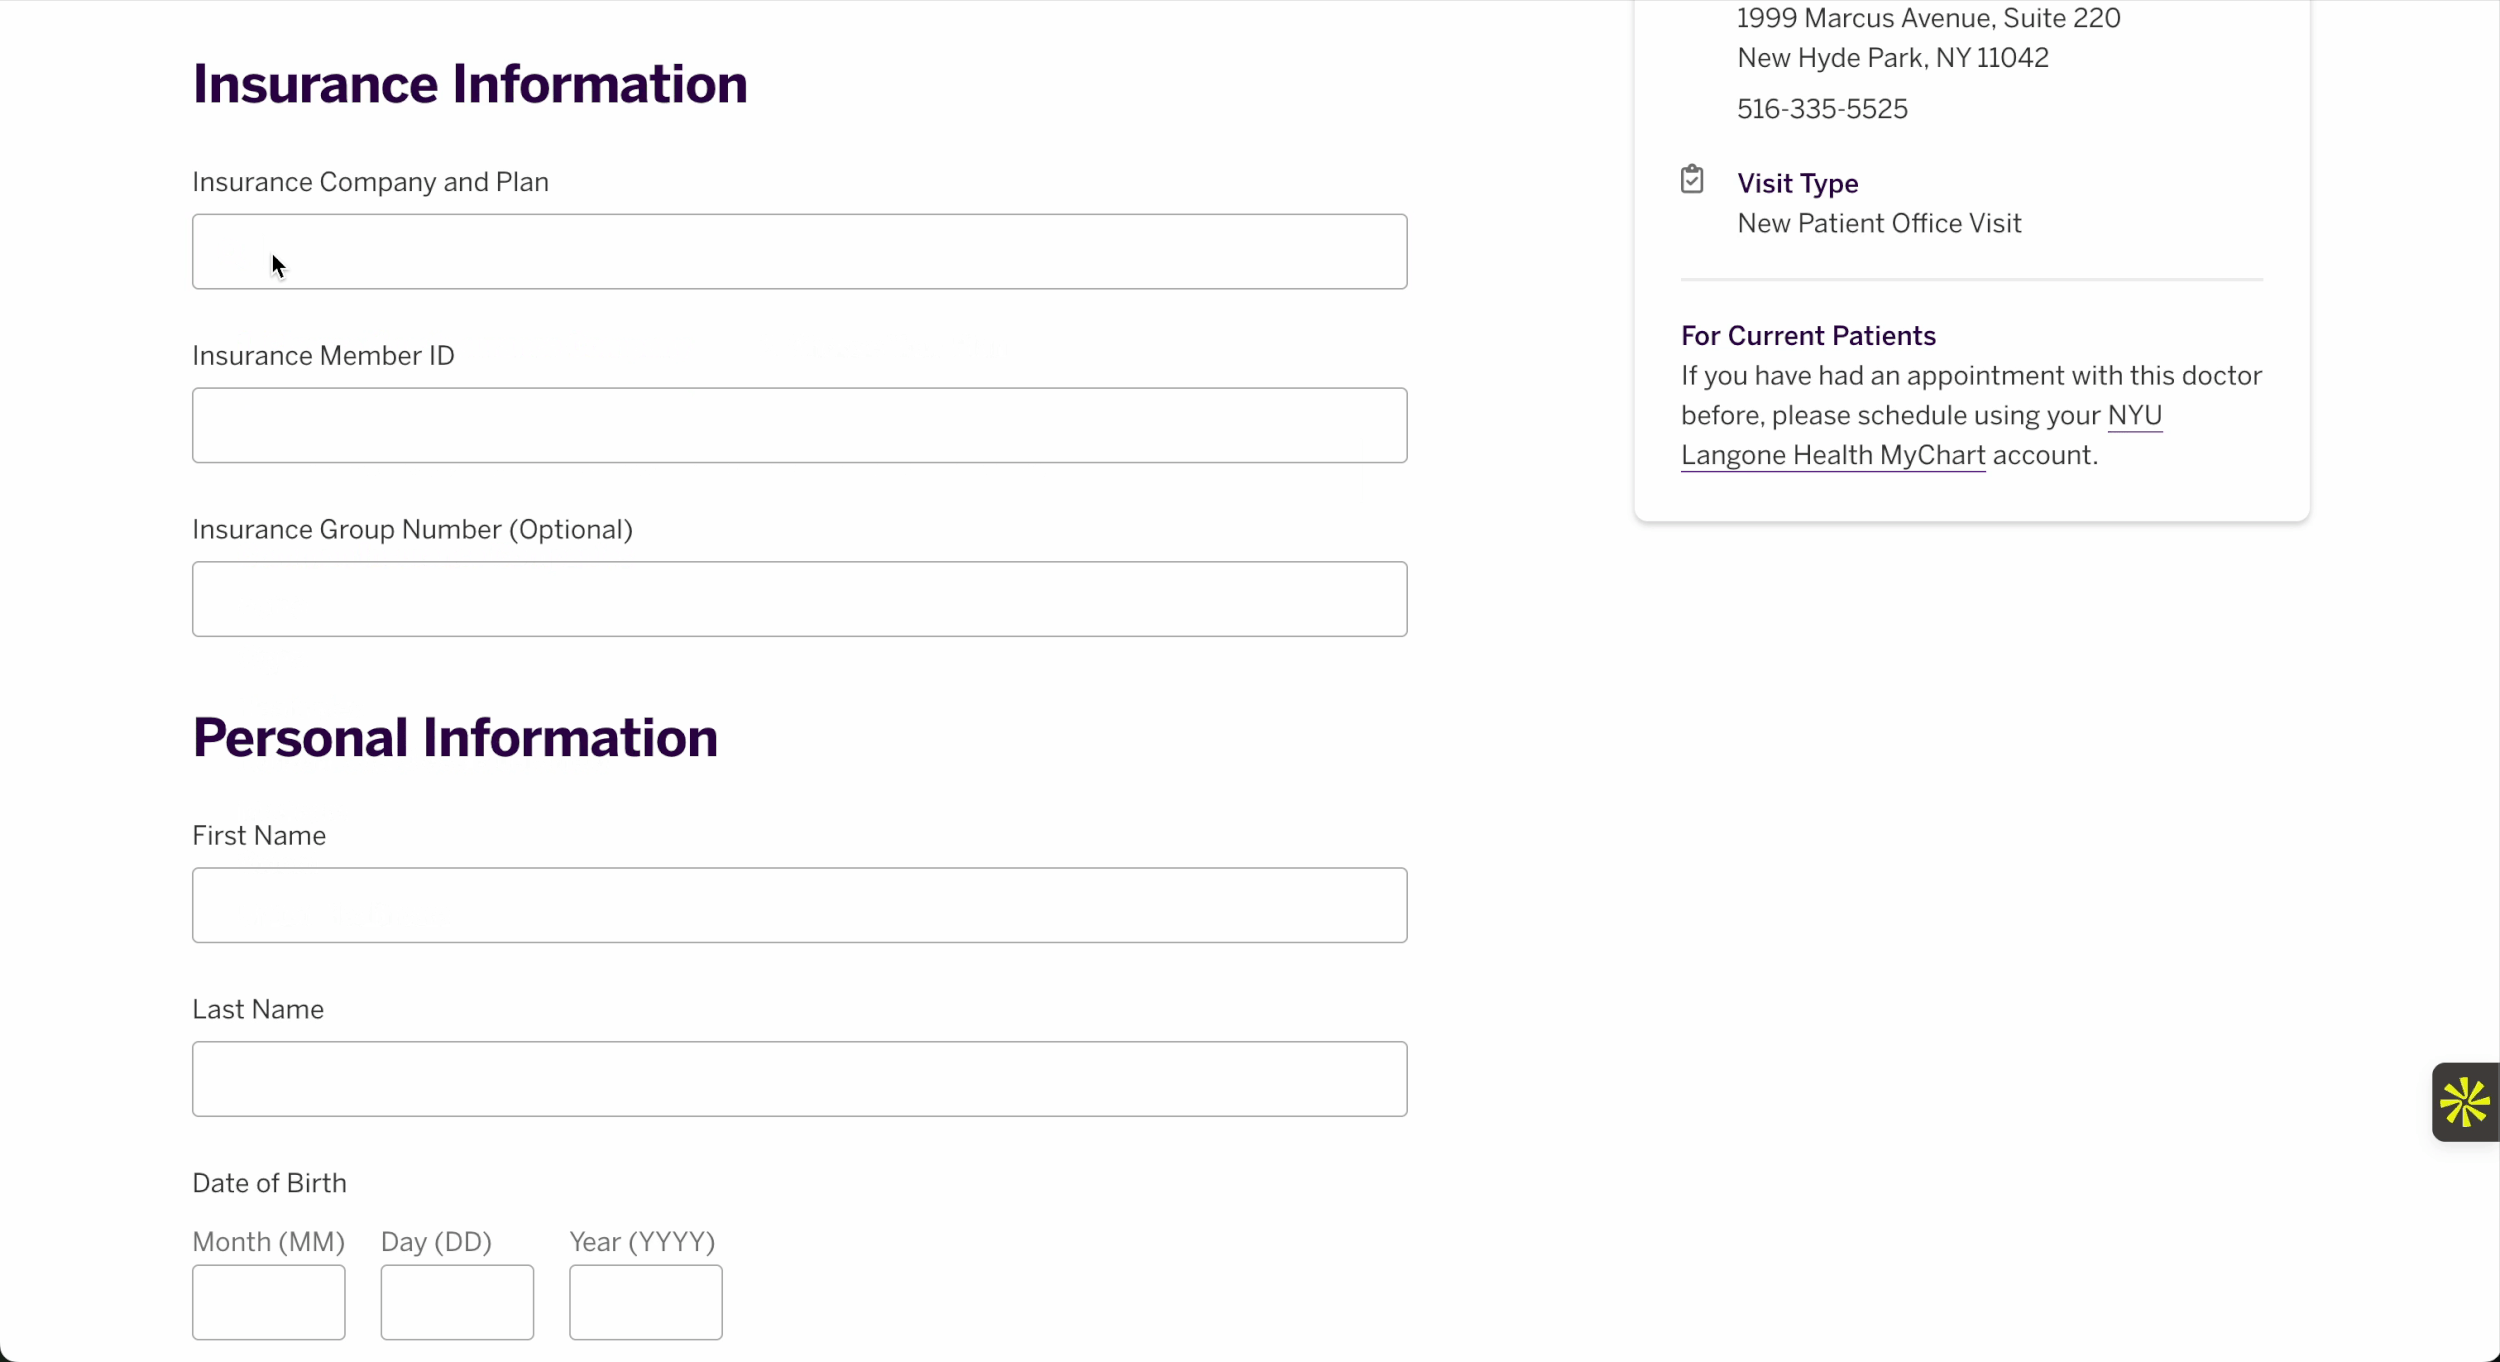This screenshot has width=2500, height=1362.
Task: Open the NYU Langone Health MyChart link
Action: (x=1832, y=456)
